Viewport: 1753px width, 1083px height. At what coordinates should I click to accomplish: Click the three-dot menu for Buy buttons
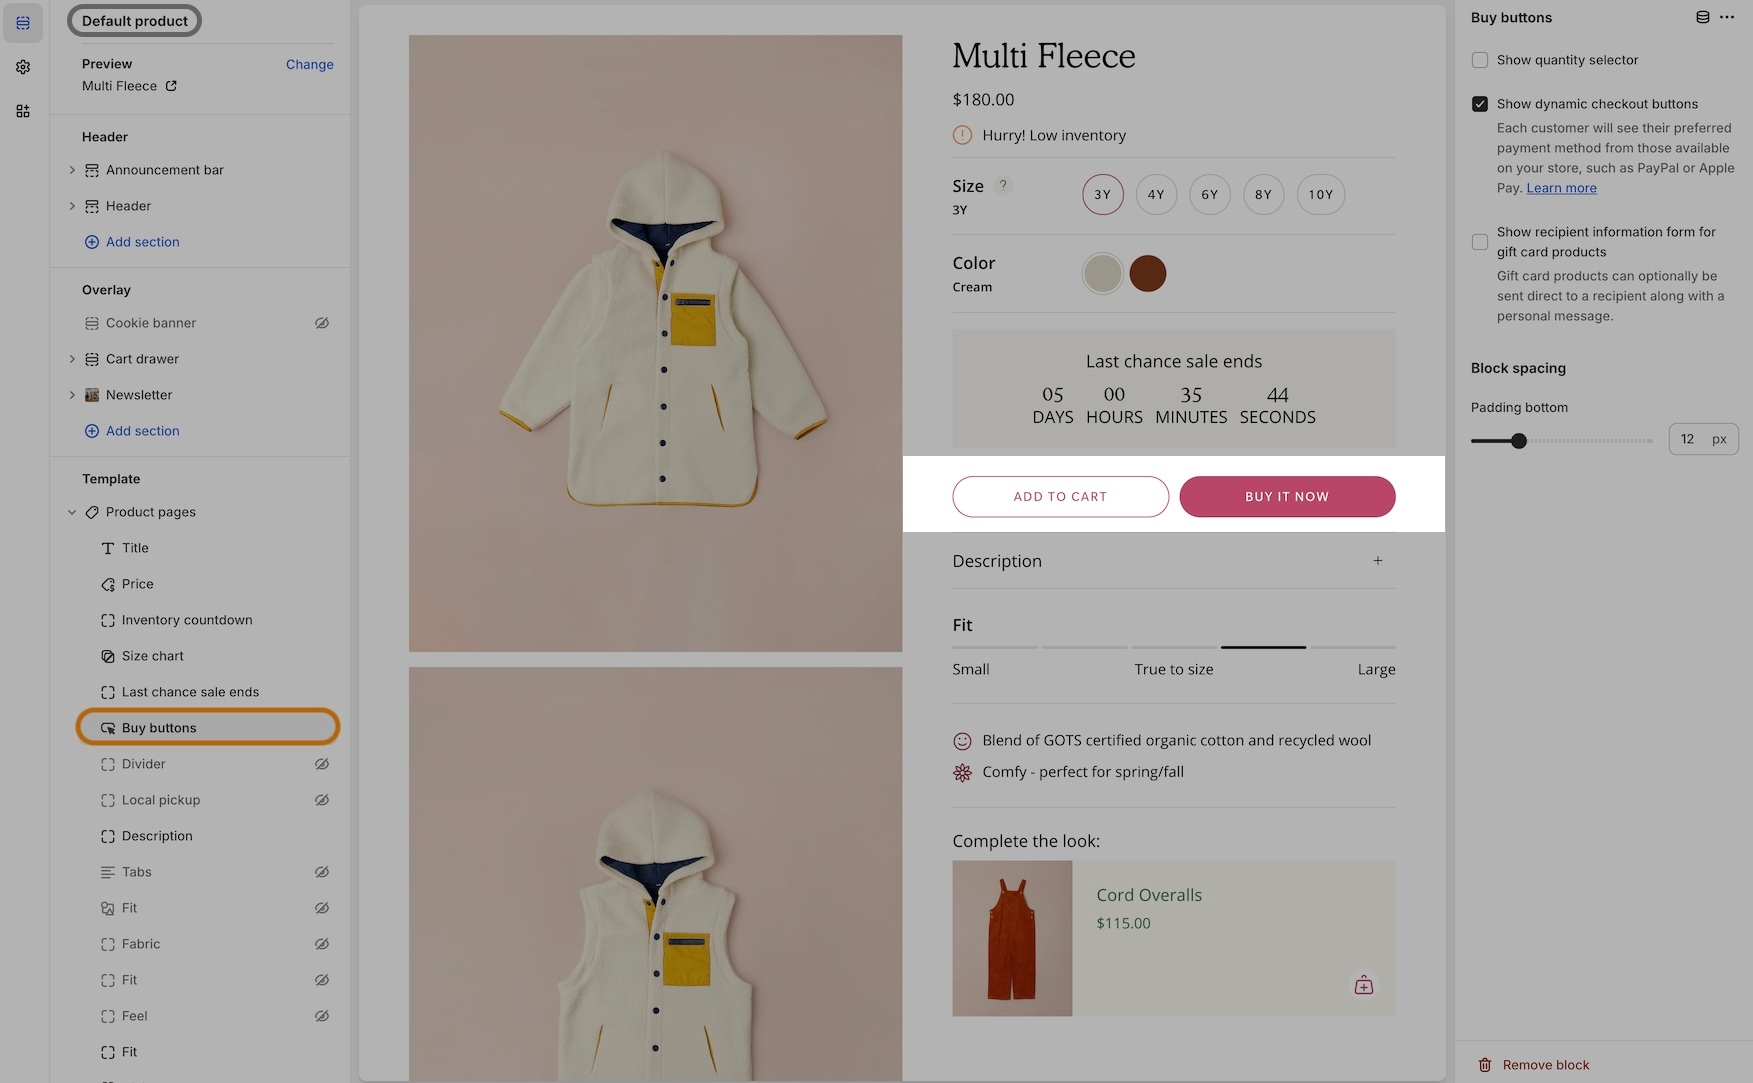click(1727, 17)
